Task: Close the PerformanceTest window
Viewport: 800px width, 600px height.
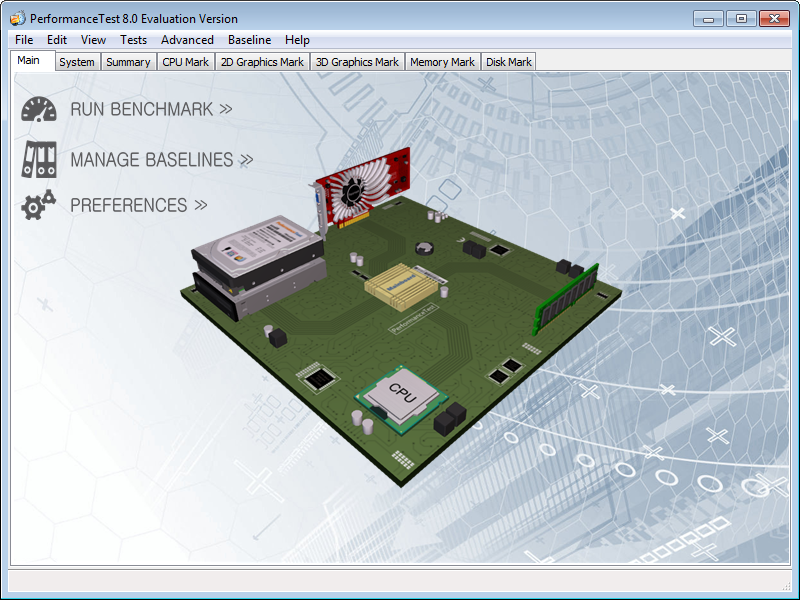Action: (774, 19)
